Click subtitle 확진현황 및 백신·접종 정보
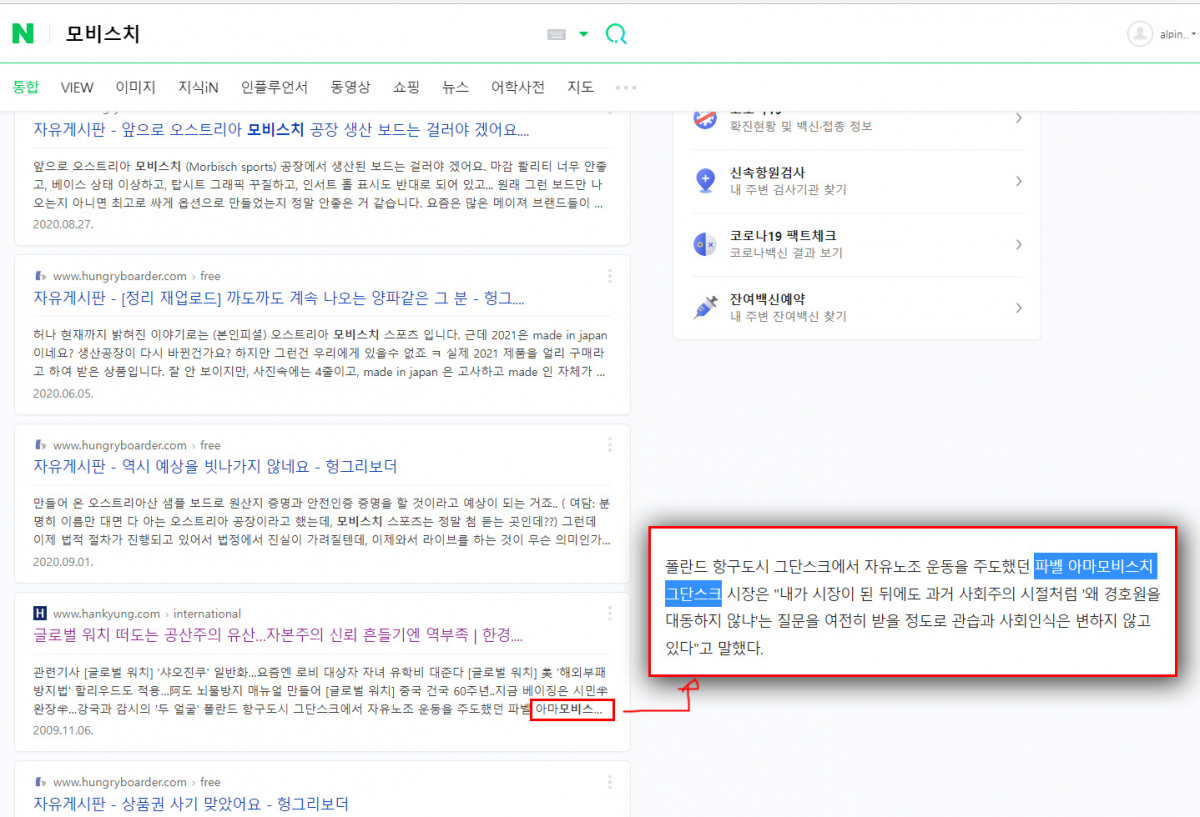Image resolution: width=1200 pixels, height=817 pixels. [801, 126]
